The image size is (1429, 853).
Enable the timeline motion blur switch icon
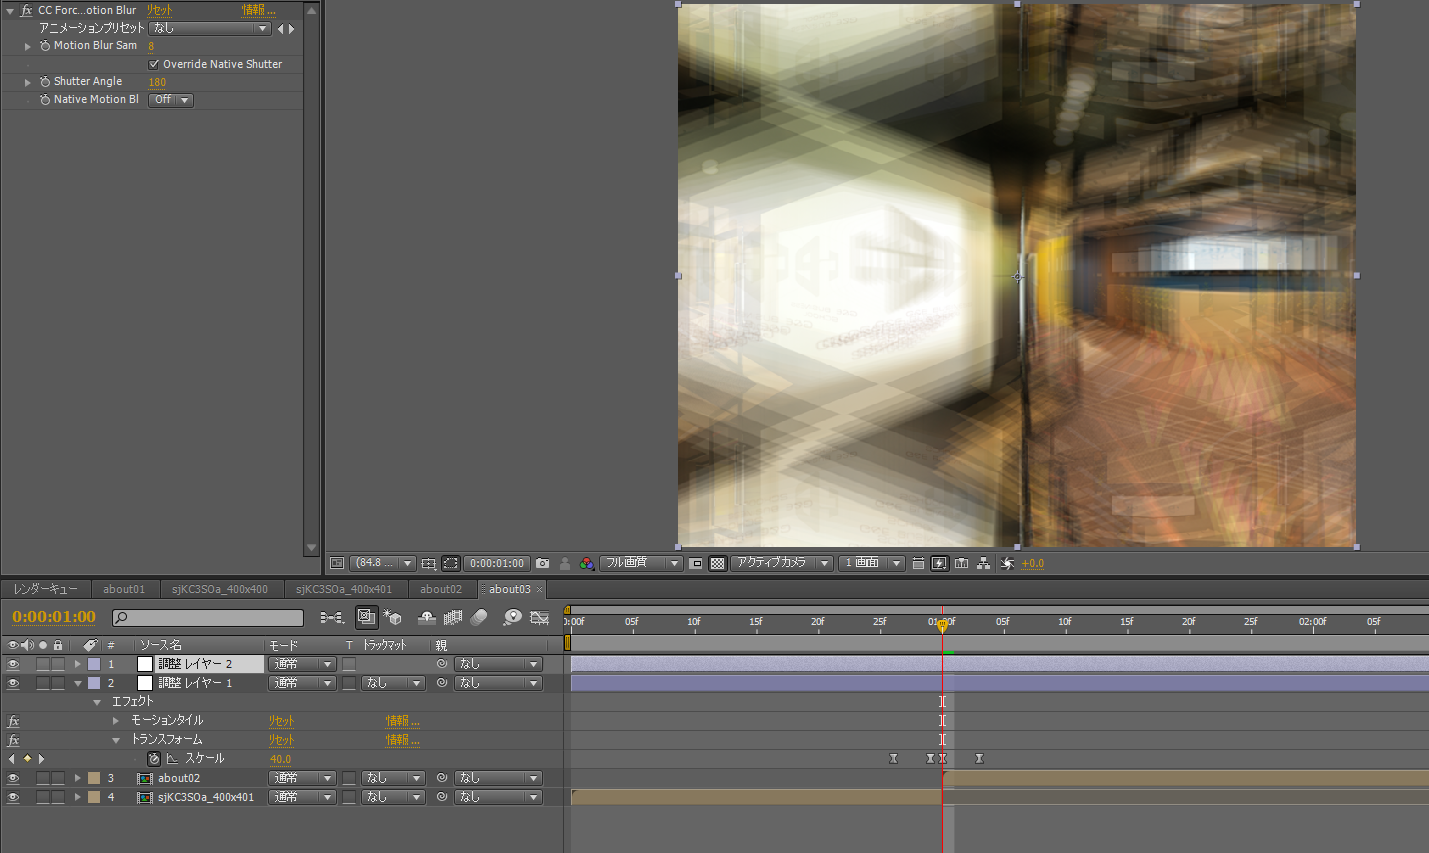pos(479,618)
